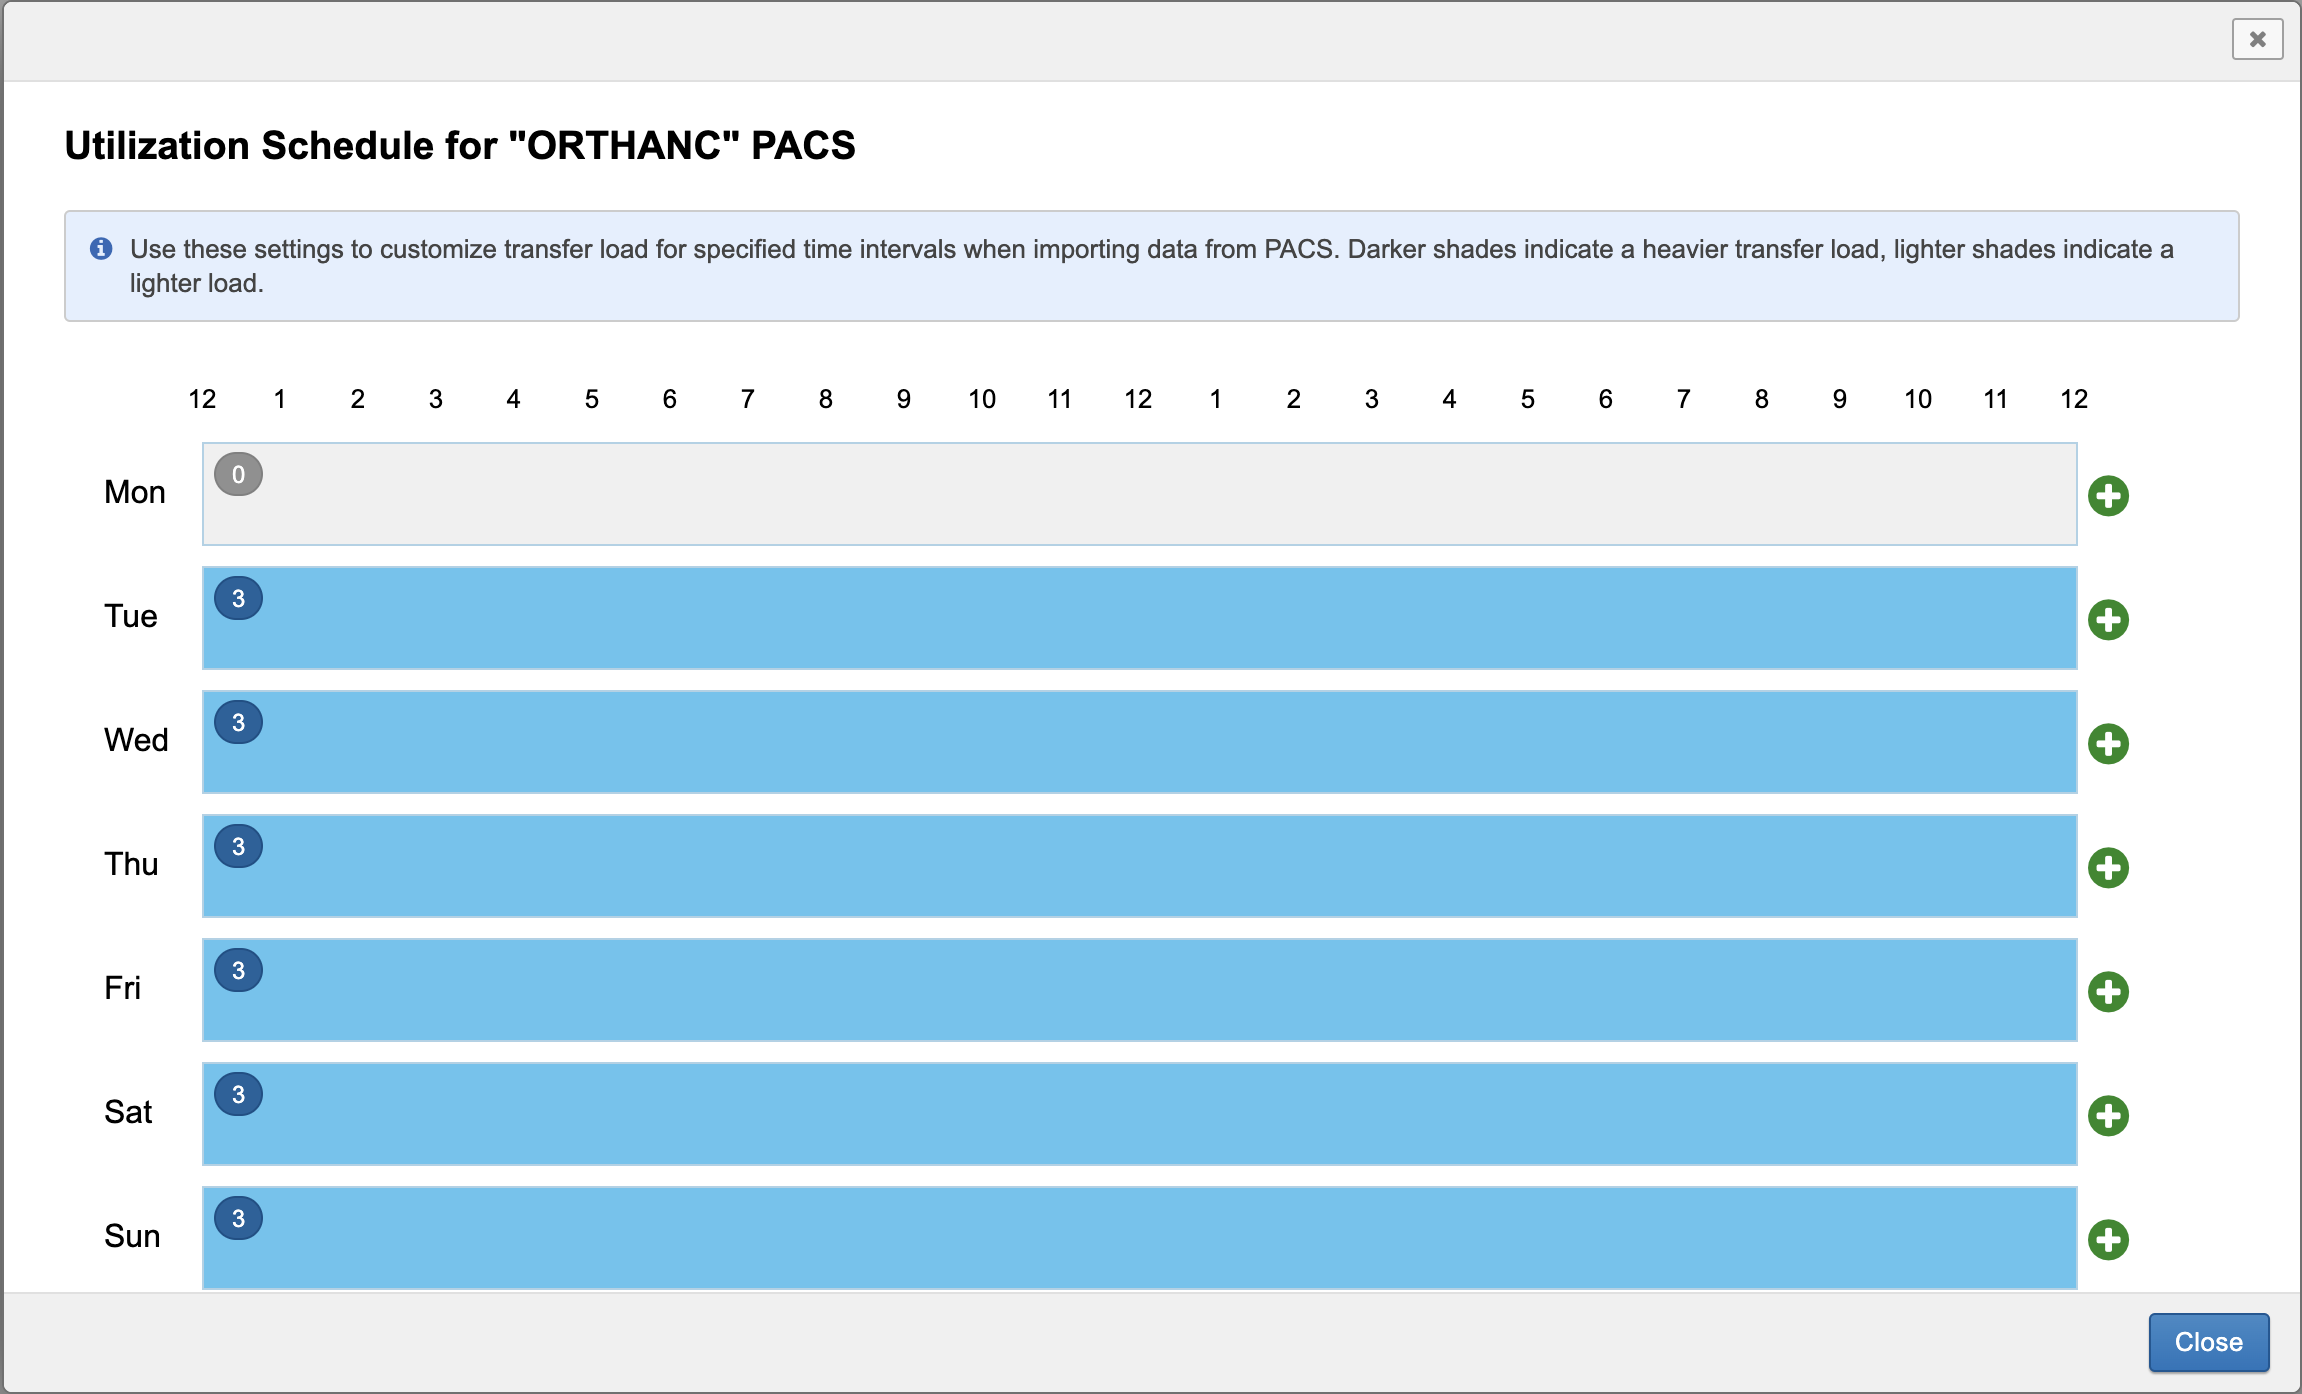Add a time interval for Saturday

2108,1116
